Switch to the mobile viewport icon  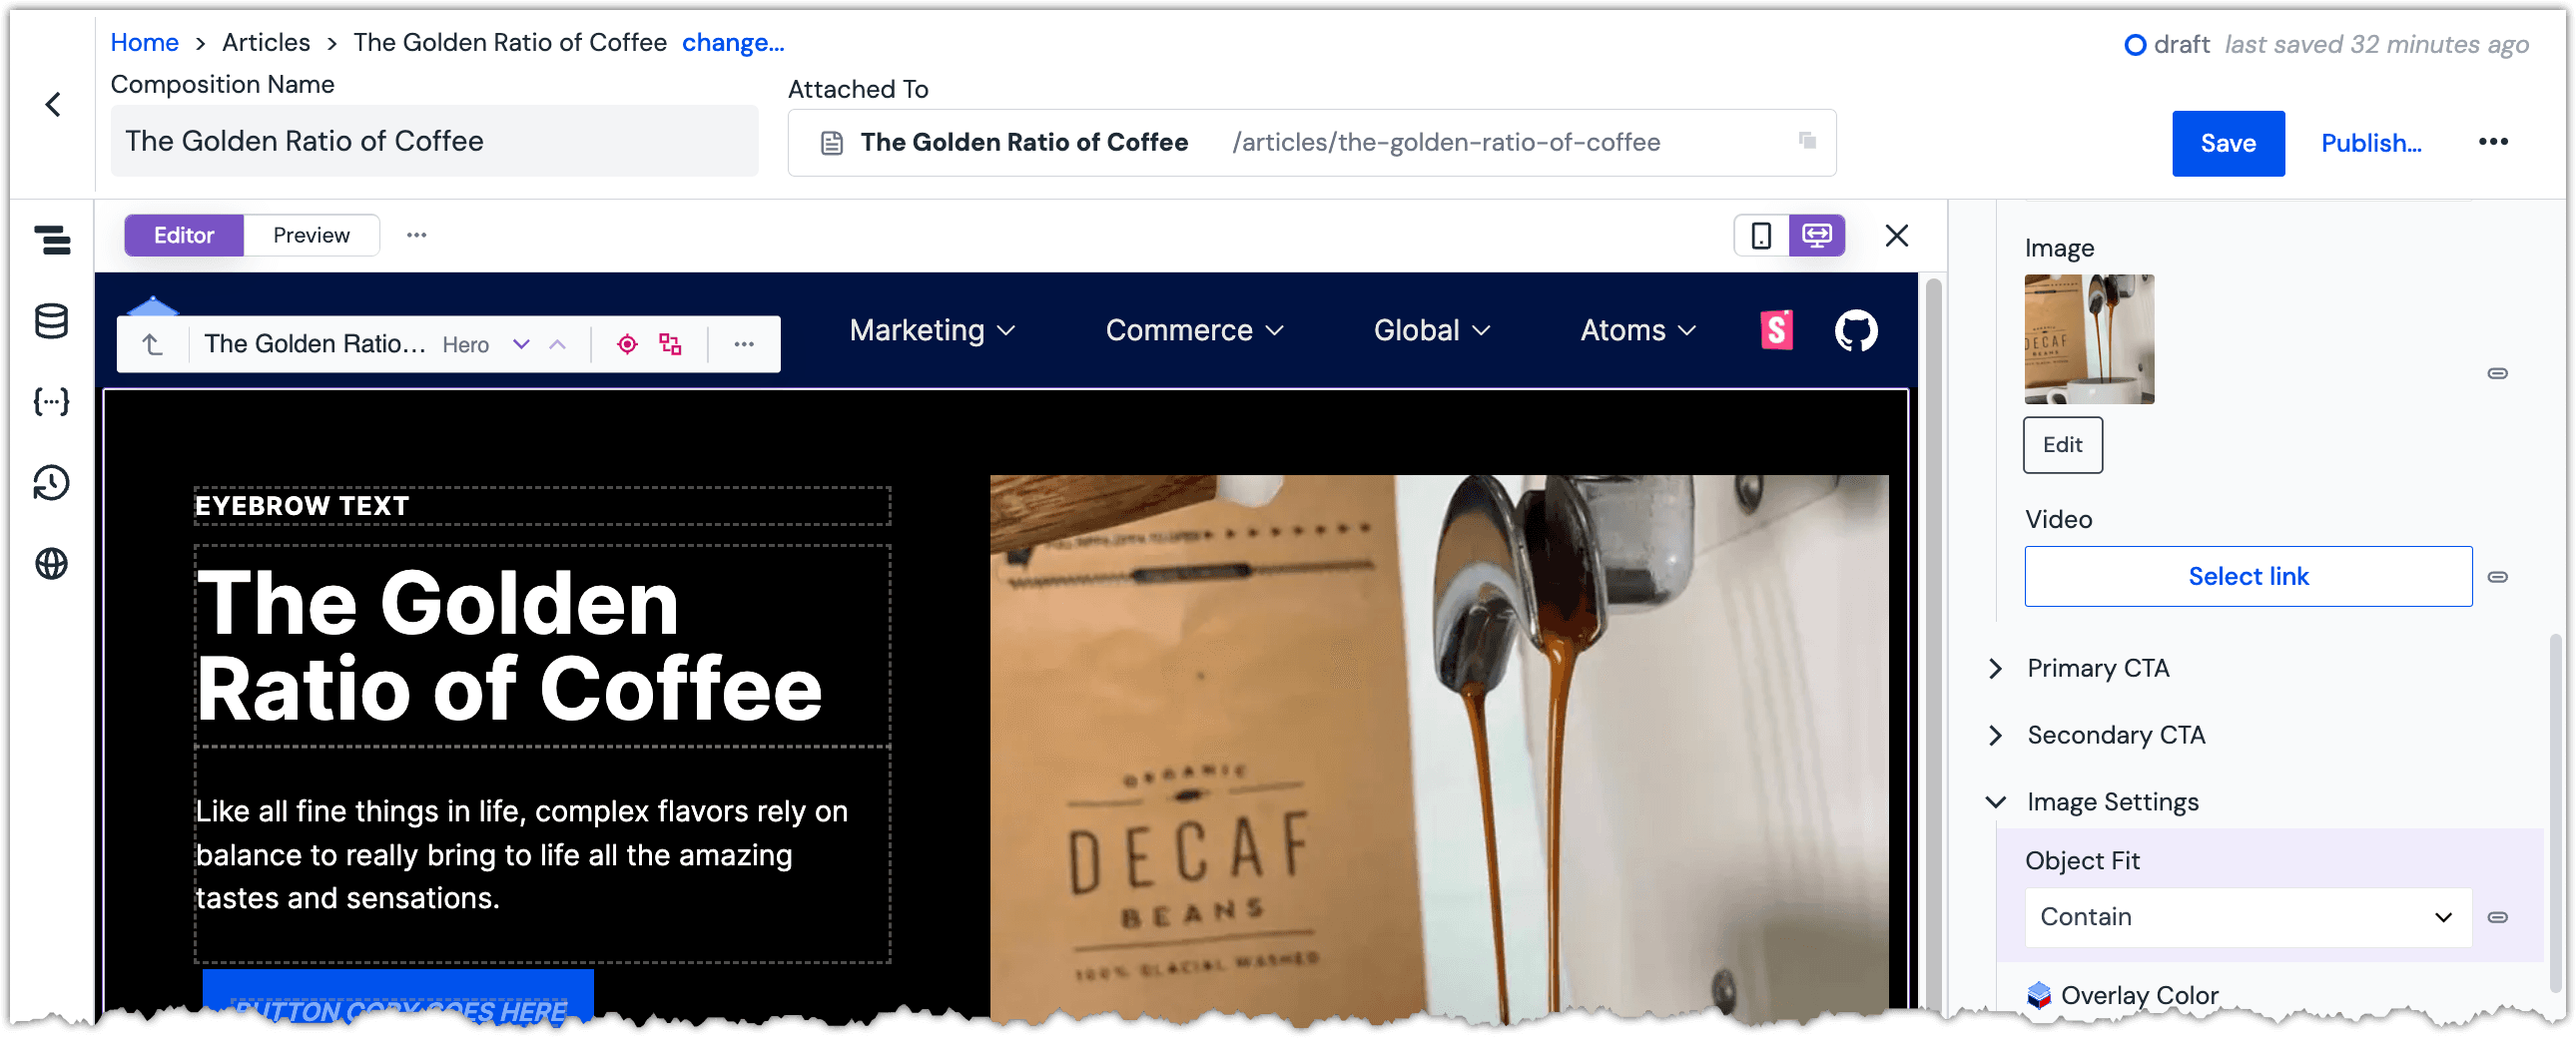1761,235
